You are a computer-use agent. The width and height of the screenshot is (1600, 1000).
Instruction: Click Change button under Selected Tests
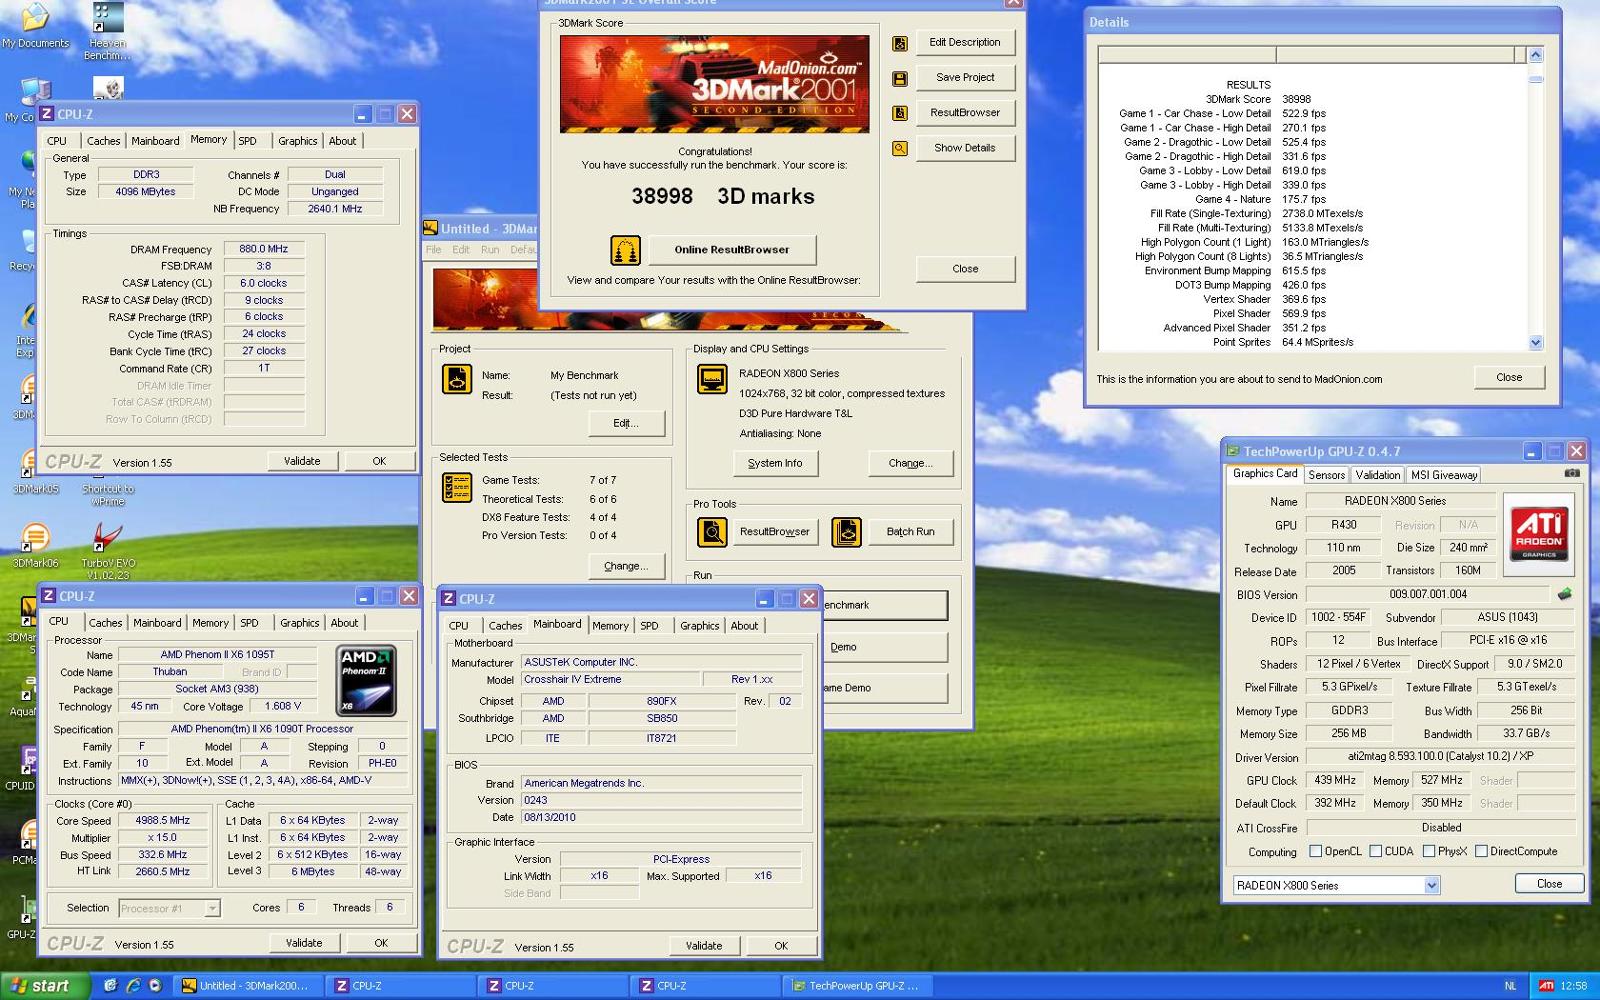point(626,566)
